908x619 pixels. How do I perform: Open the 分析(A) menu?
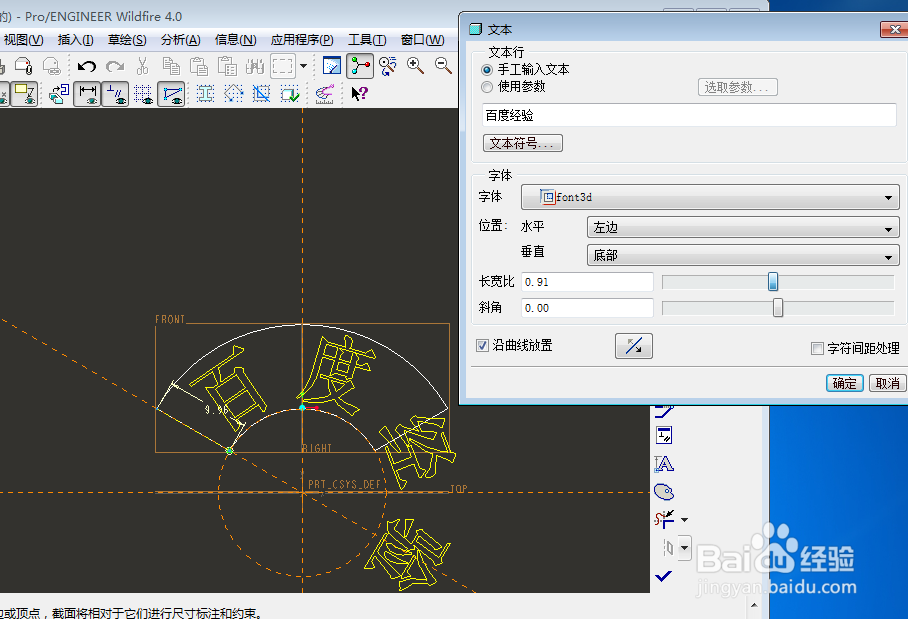[x=180, y=40]
